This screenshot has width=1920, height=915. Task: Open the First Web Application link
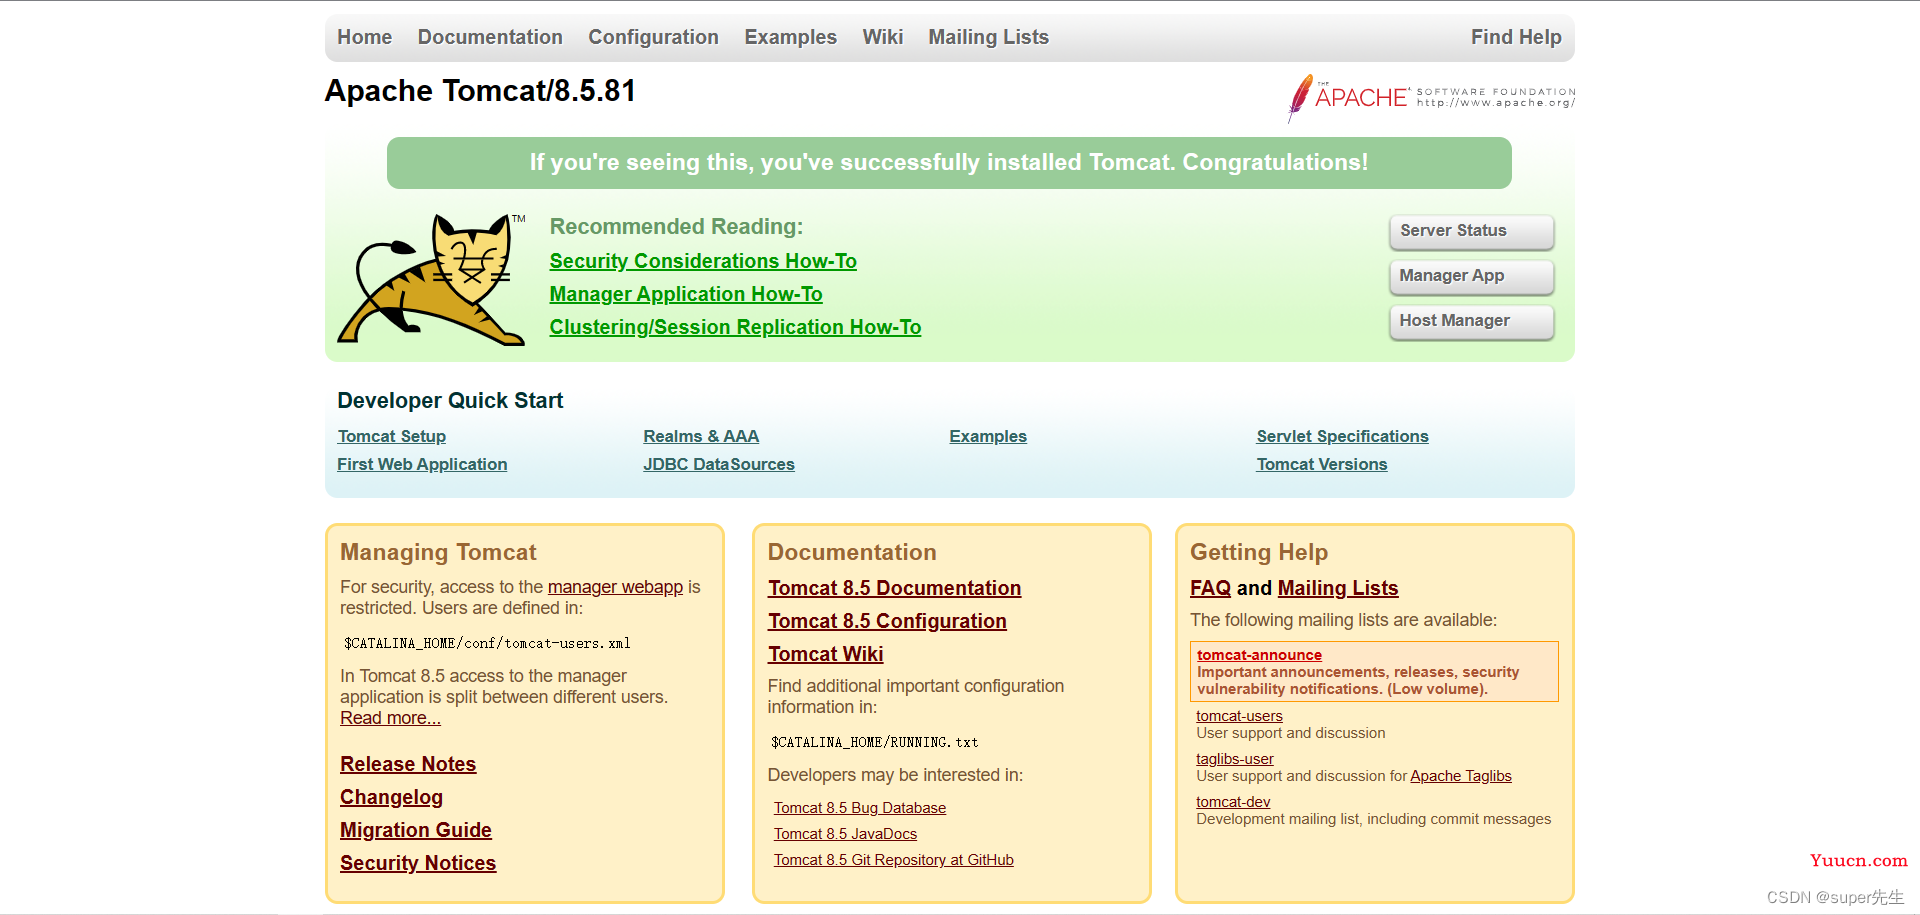click(422, 464)
